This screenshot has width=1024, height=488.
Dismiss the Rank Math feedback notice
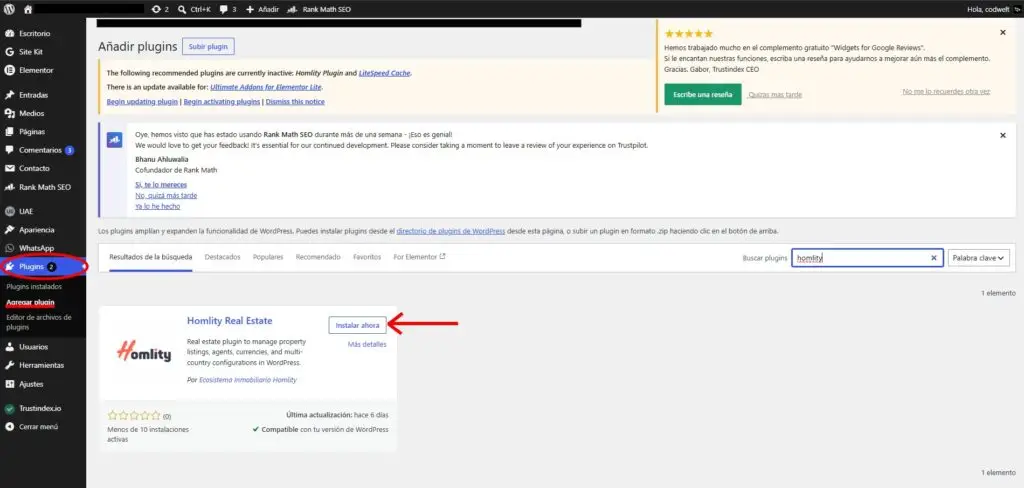pos(1002,135)
